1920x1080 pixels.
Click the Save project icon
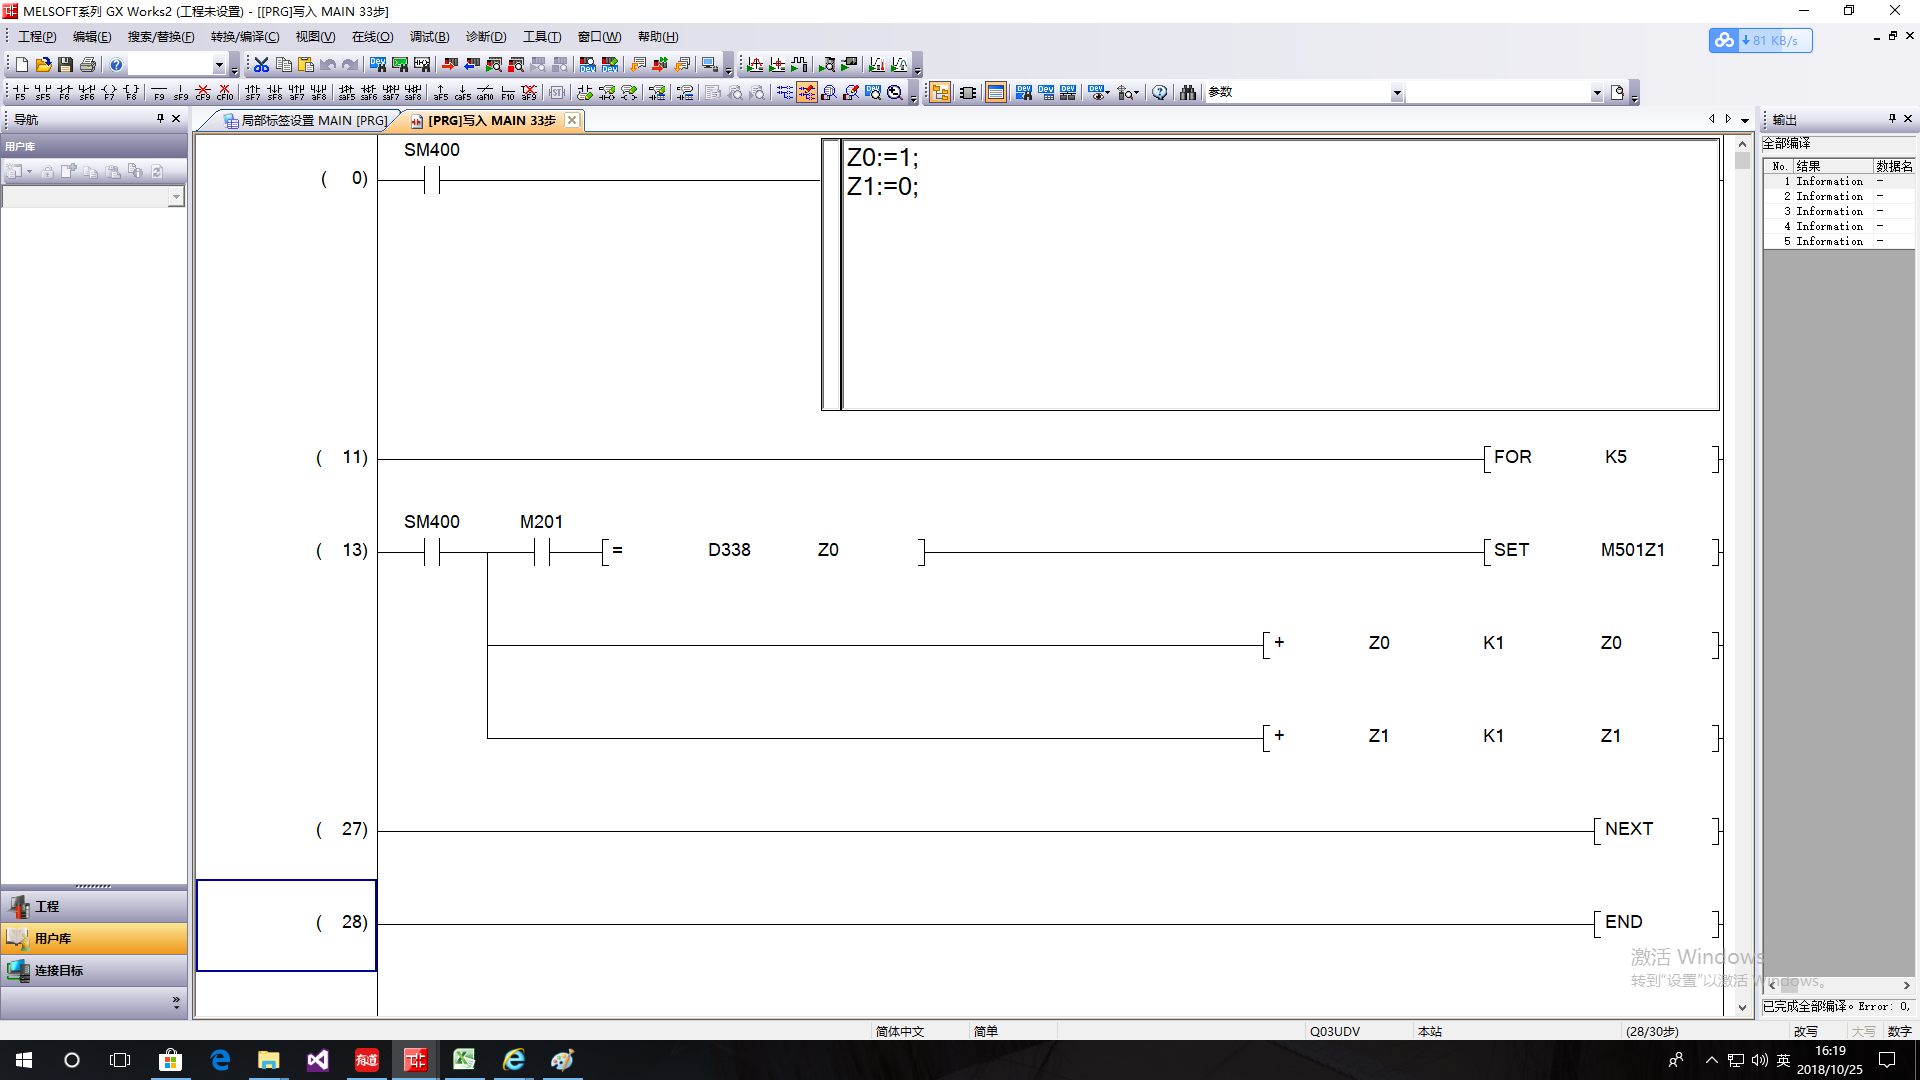tap(65, 65)
